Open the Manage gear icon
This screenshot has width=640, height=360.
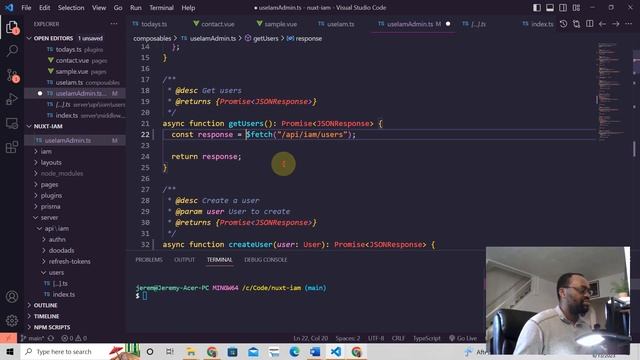(x=12, y=321)
